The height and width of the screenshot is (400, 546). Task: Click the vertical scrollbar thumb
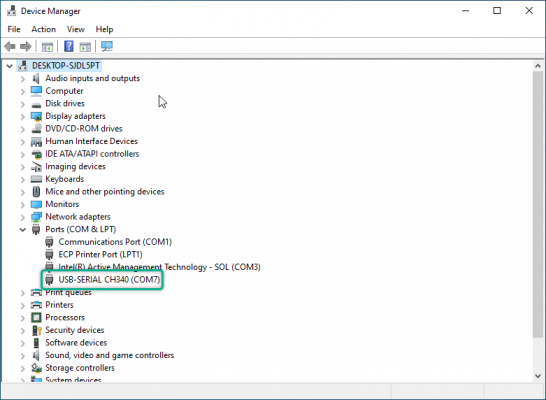[538, 204]
